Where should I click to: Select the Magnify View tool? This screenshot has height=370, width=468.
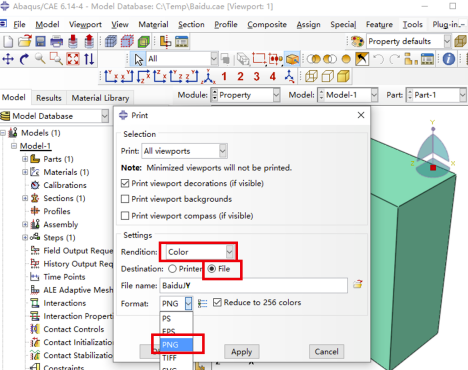(x=40, y=59)
